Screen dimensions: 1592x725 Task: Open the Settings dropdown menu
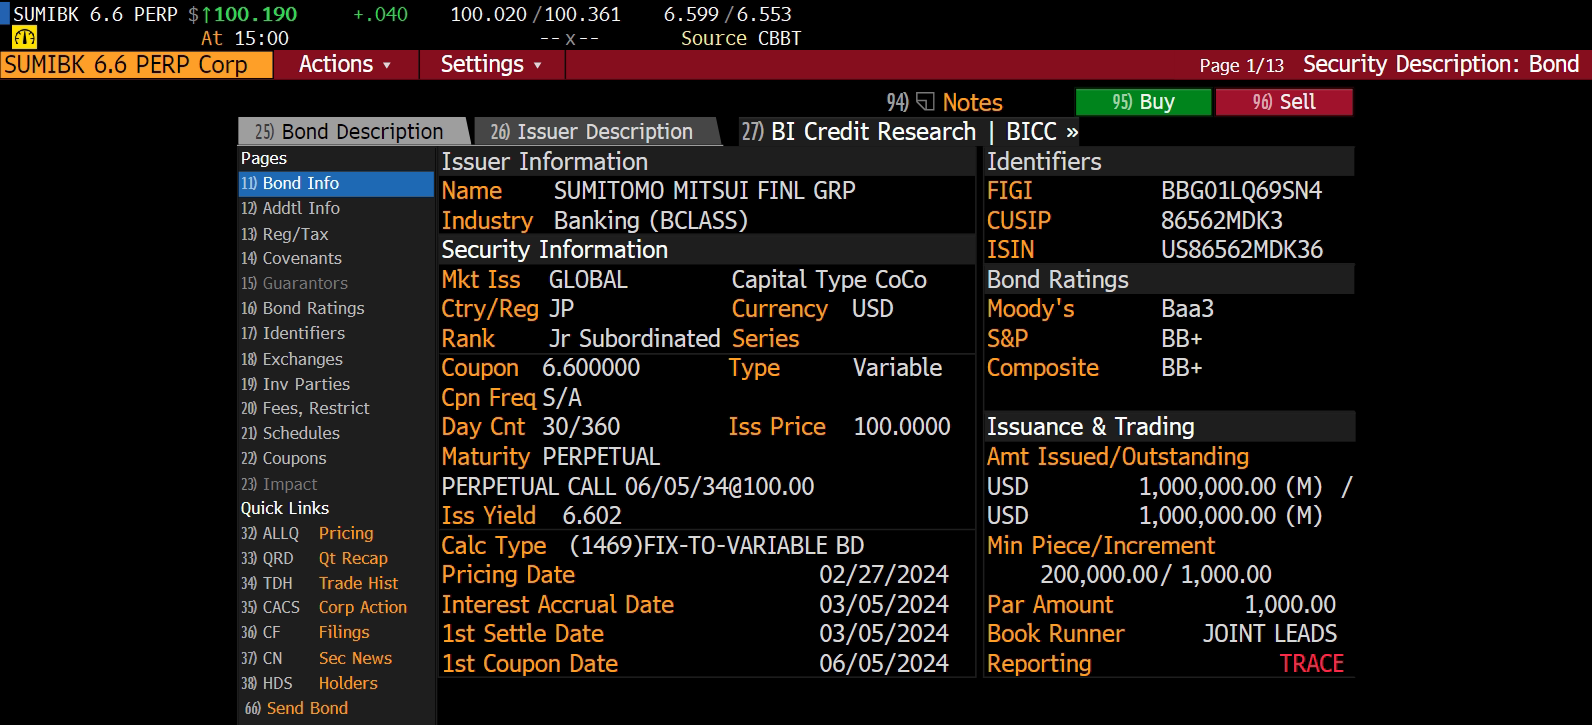pos(490,65)
